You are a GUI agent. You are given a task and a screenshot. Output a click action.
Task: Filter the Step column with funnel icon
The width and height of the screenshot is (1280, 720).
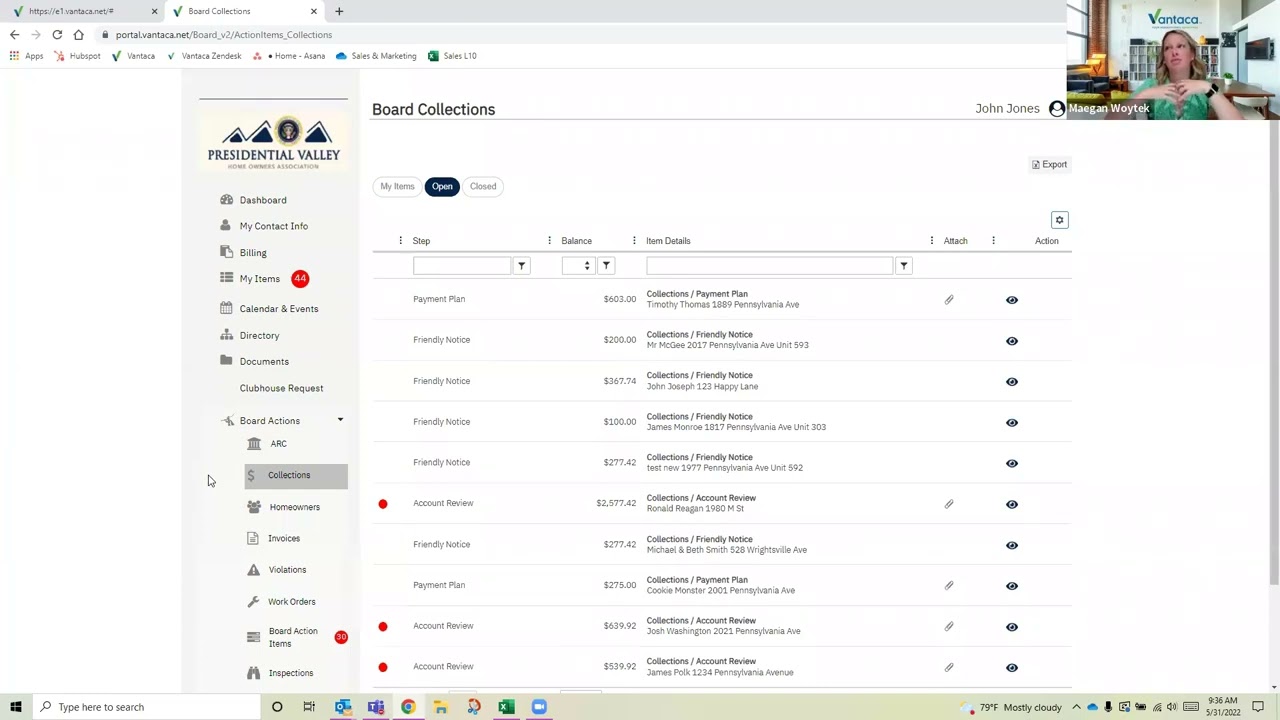[521, 265]
